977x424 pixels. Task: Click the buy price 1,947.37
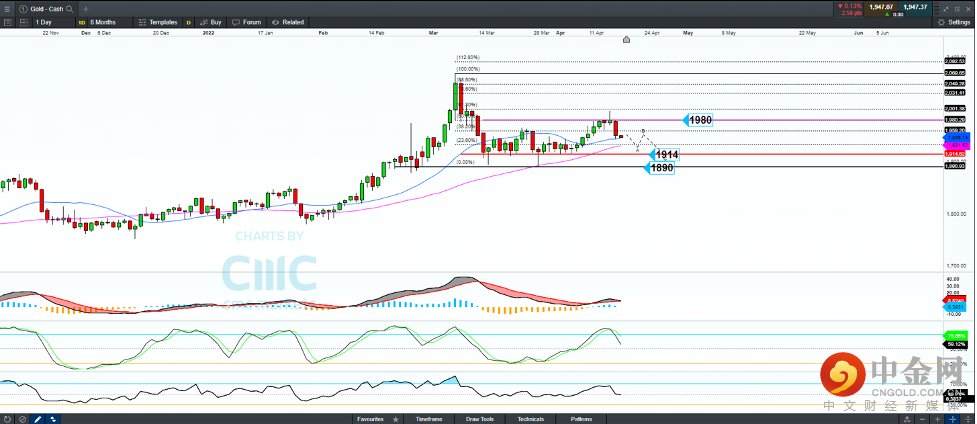(x=915, y=7)
